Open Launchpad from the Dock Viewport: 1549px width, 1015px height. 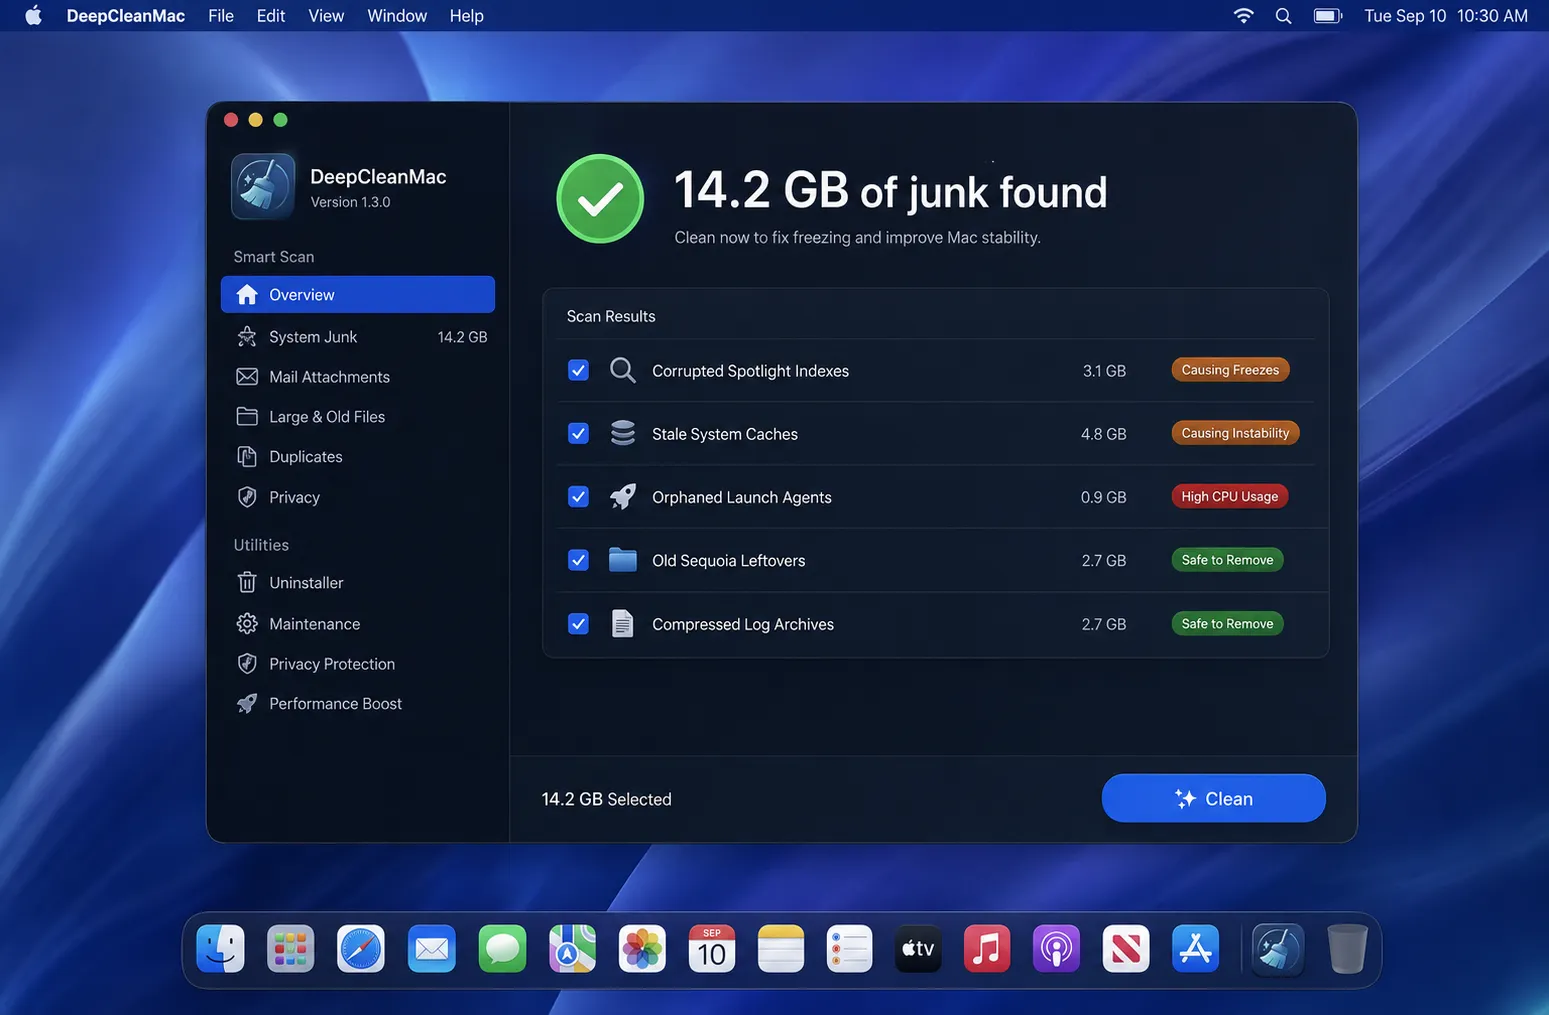click(291, 948)
